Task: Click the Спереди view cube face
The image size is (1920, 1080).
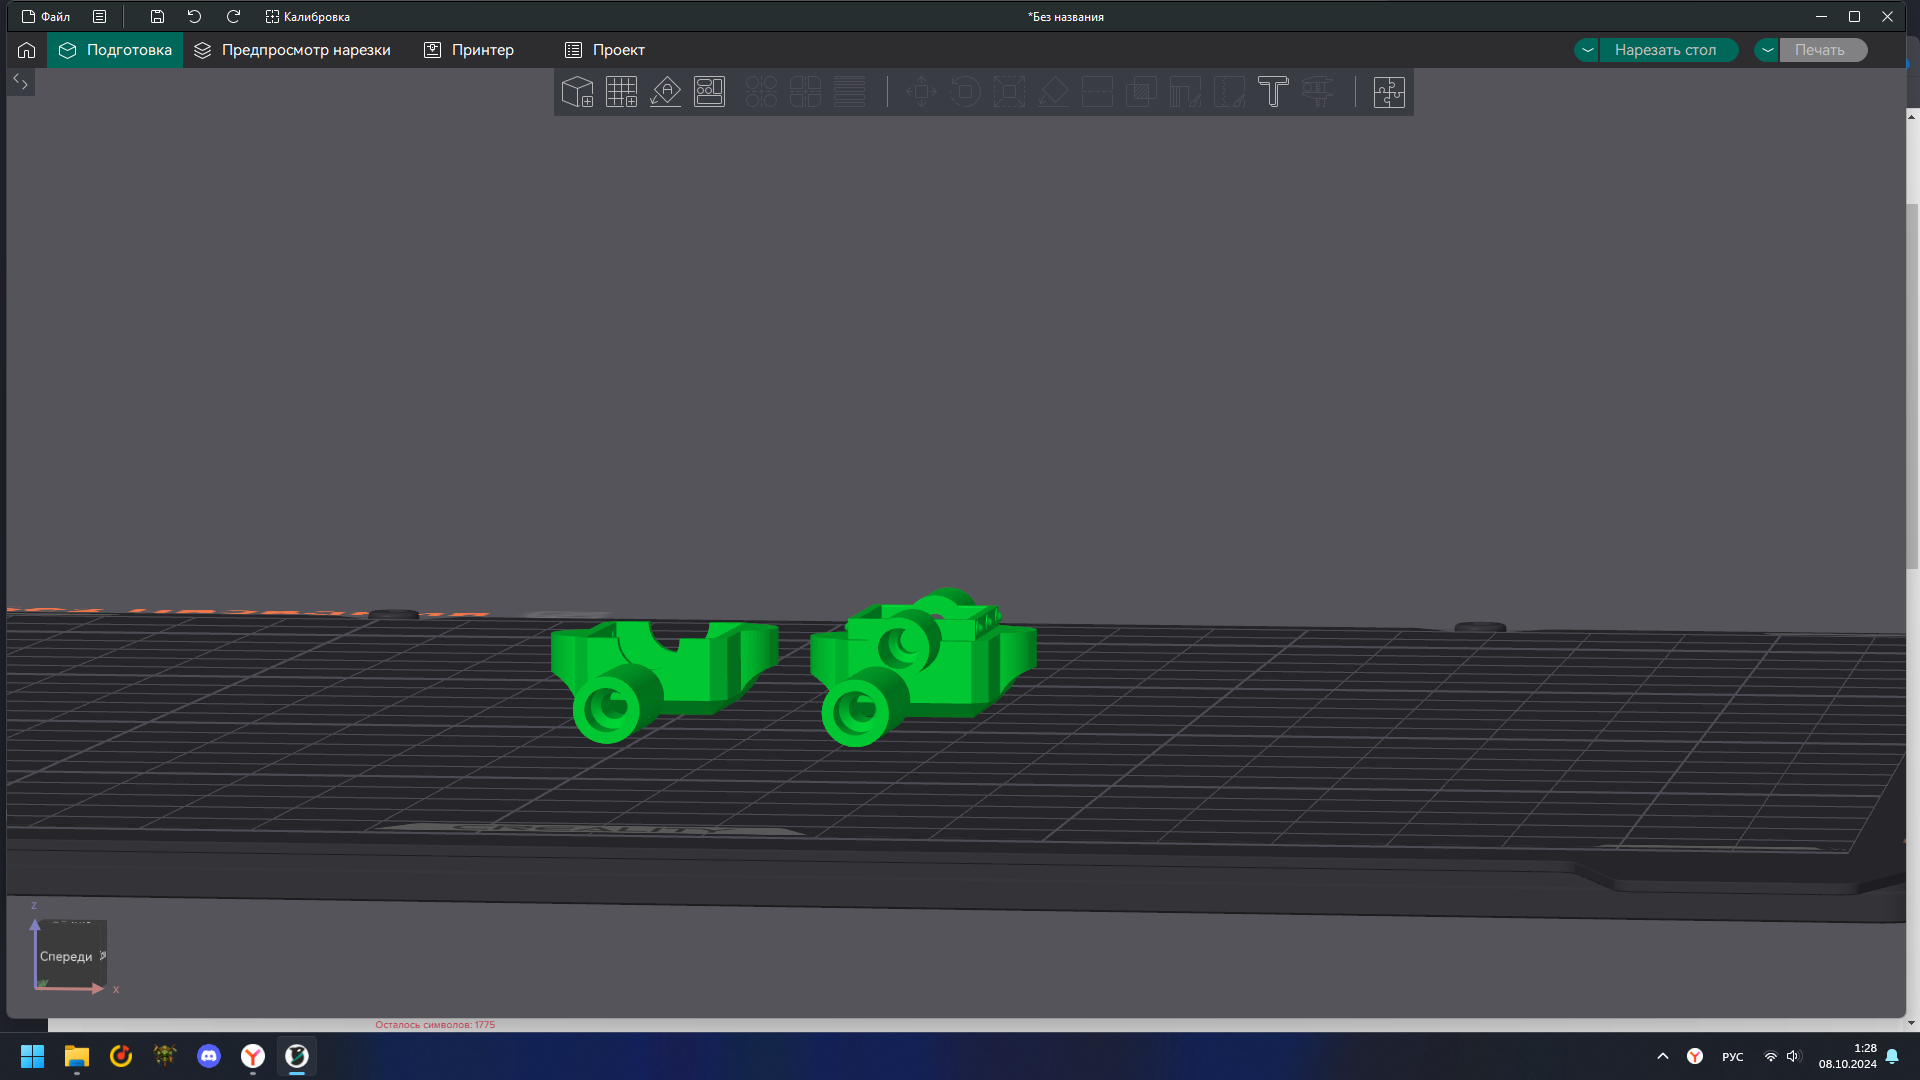Action: [66, 957]
